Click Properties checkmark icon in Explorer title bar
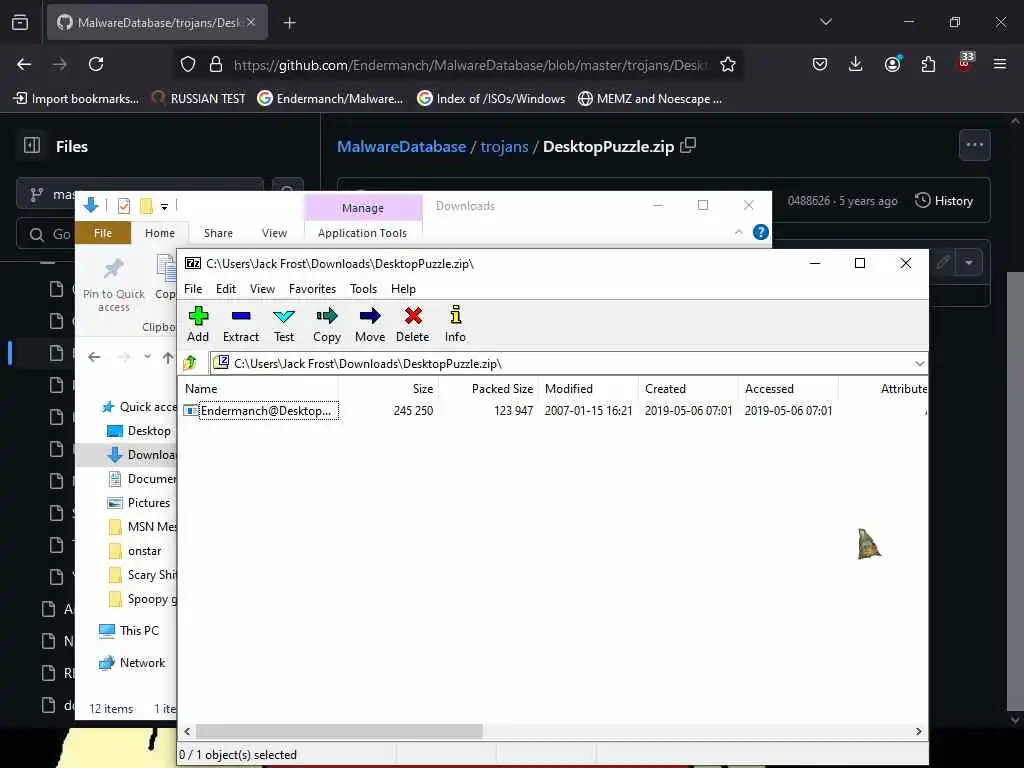1024x768 pixels. pos(123,206)
